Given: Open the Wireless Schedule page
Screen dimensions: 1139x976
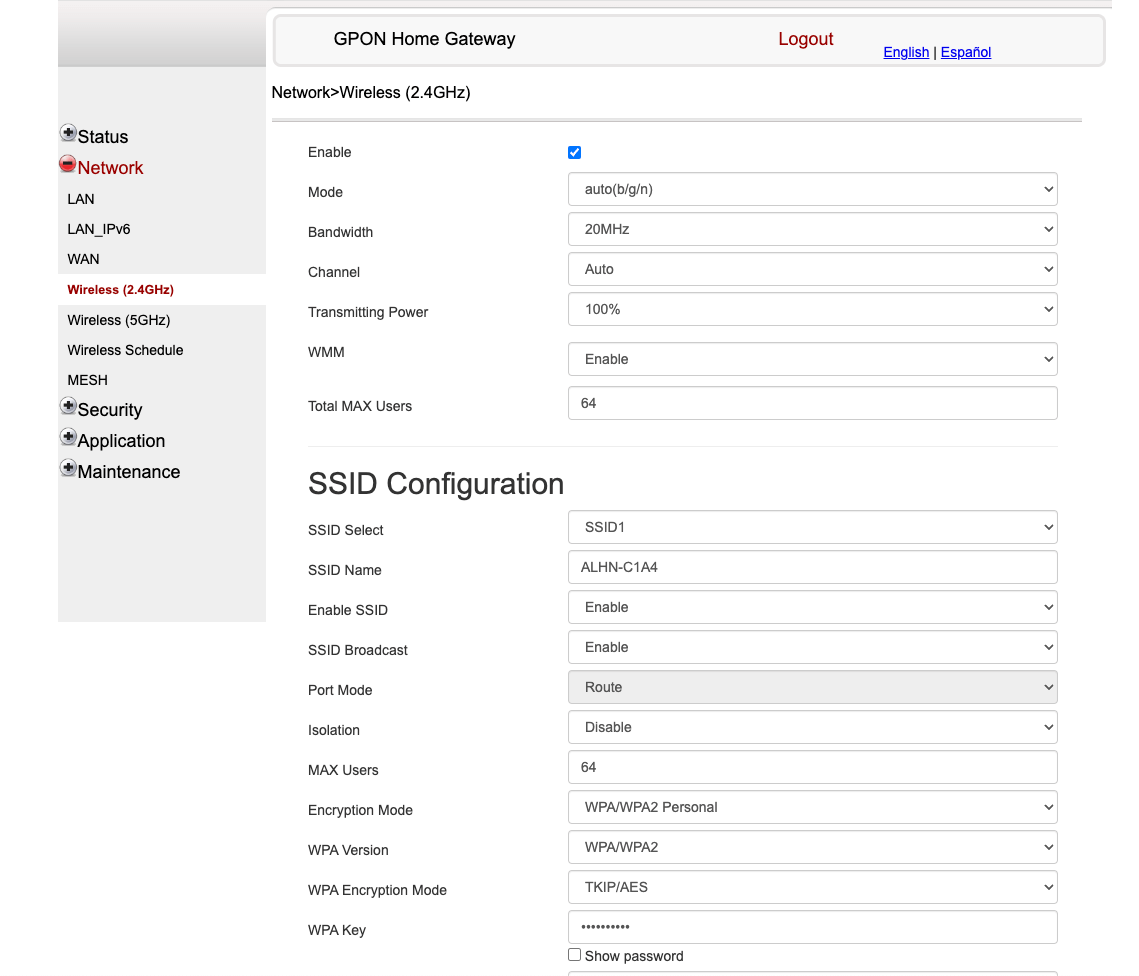Looking at the screenshot, I should 124,350.
